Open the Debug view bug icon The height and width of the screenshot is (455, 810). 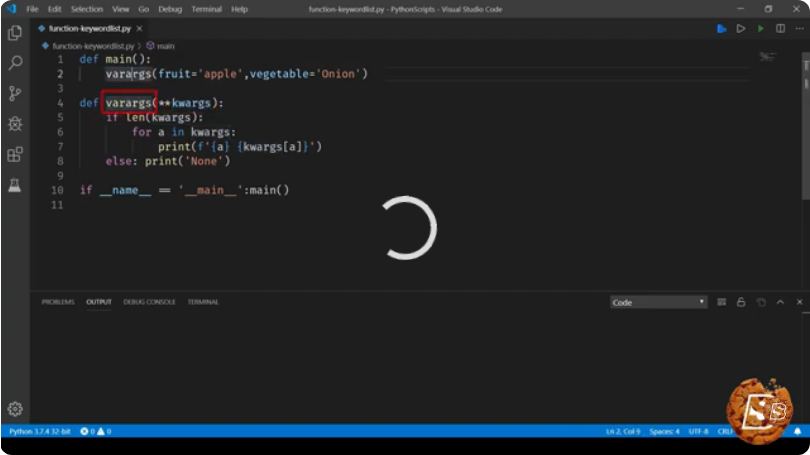point(15,123)
